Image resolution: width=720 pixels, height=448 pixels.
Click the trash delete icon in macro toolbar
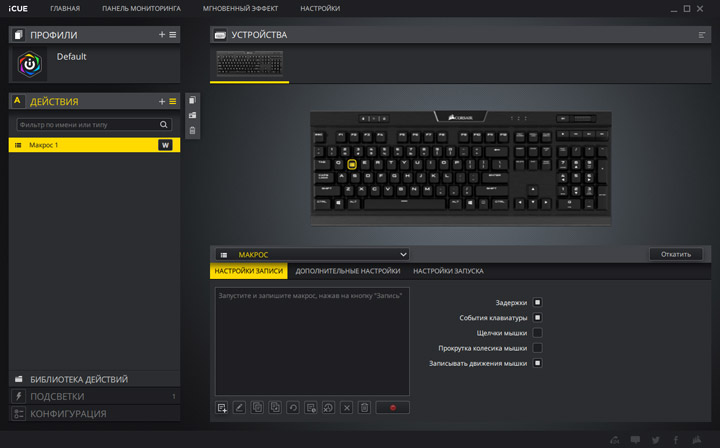(364, 408)
